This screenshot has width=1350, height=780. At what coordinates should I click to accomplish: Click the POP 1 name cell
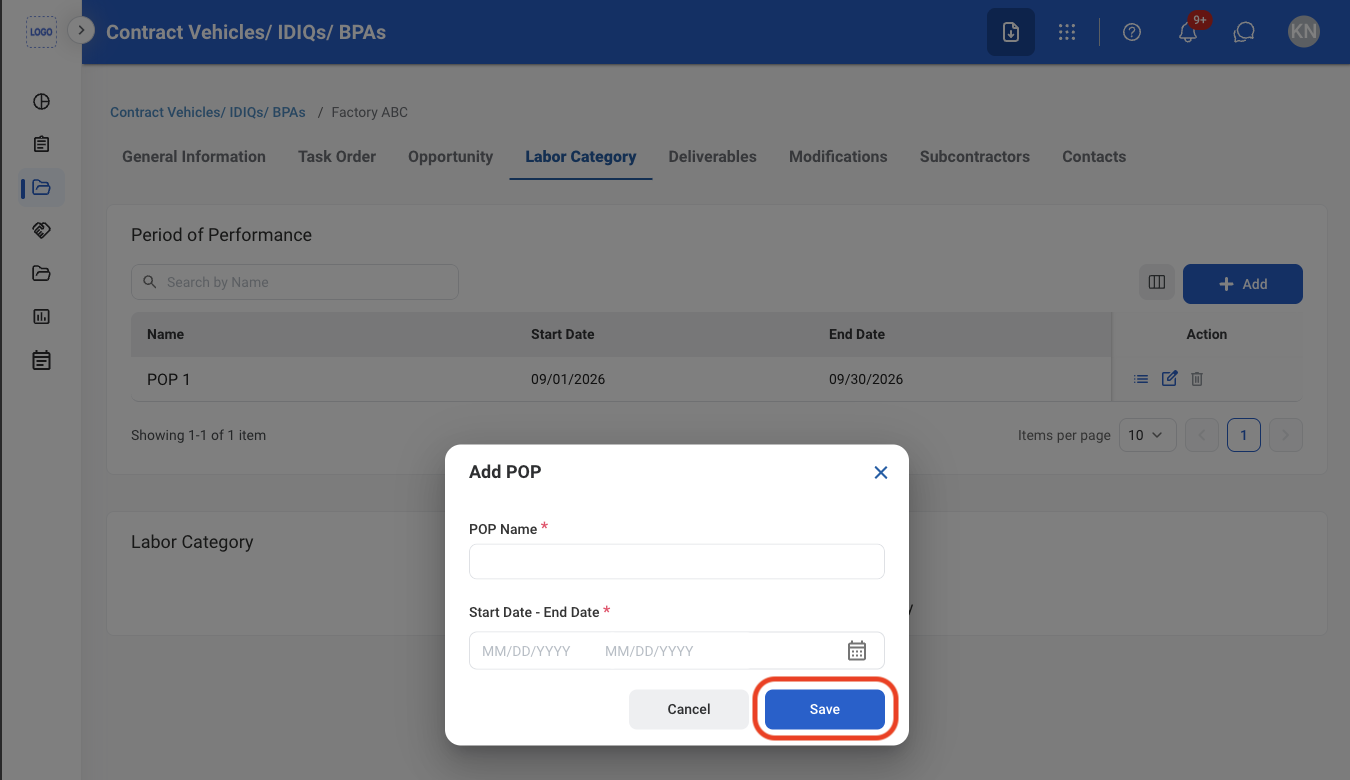point(168,380)
